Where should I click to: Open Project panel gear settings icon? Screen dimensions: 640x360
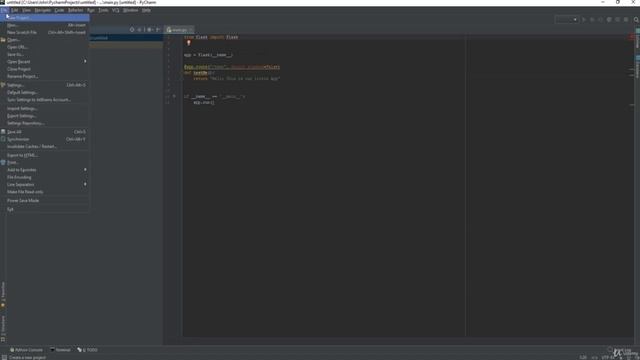(149, 30)
